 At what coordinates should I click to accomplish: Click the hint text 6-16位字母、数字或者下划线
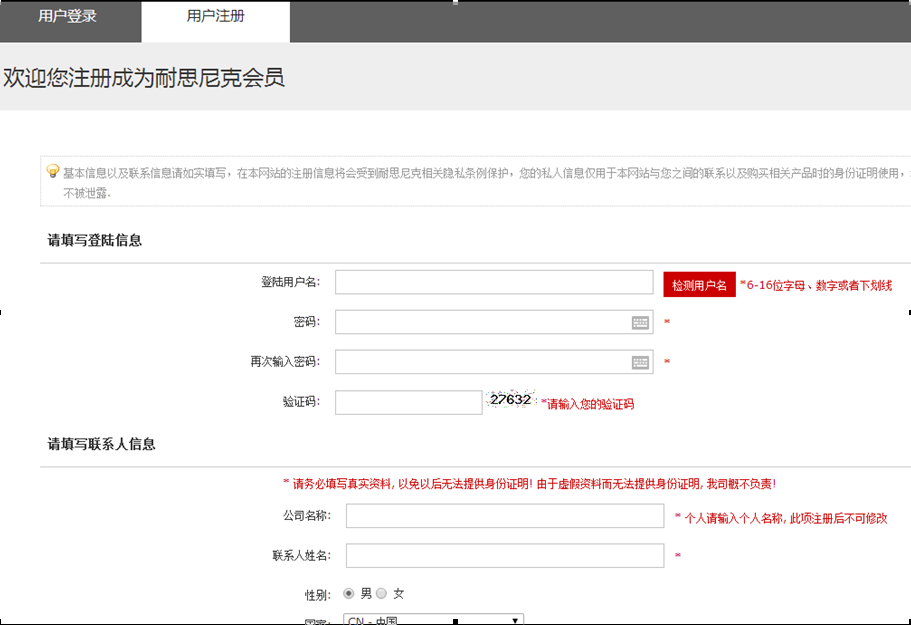(816, 284)
